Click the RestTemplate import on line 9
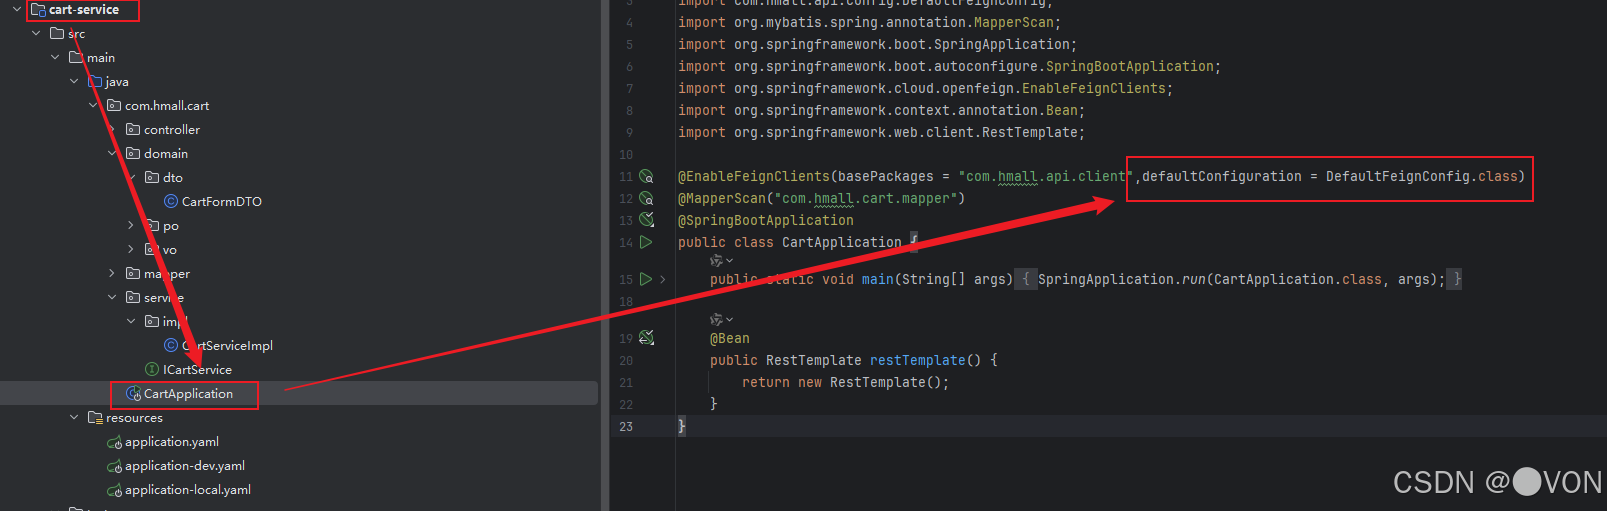 (x=881, y=132)
